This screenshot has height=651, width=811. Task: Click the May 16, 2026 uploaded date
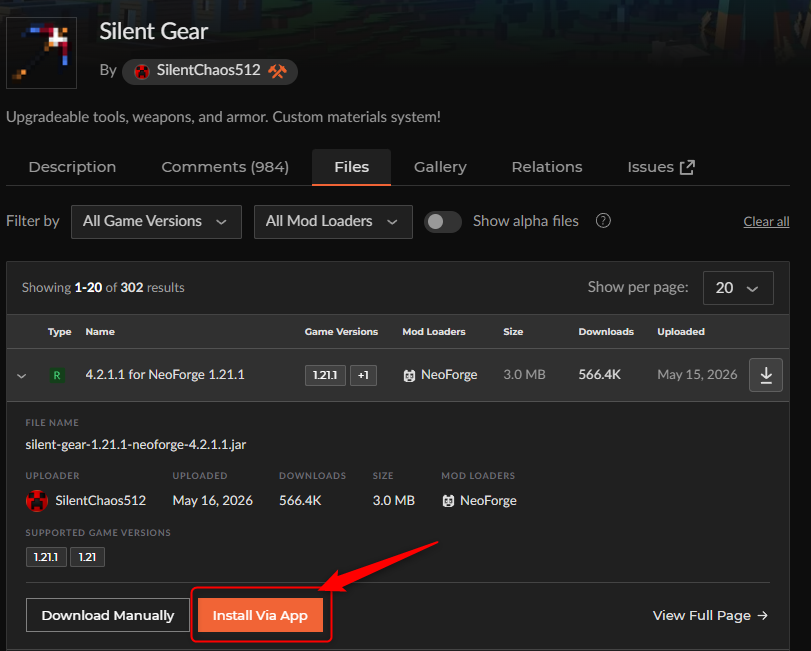pos(213,501)
